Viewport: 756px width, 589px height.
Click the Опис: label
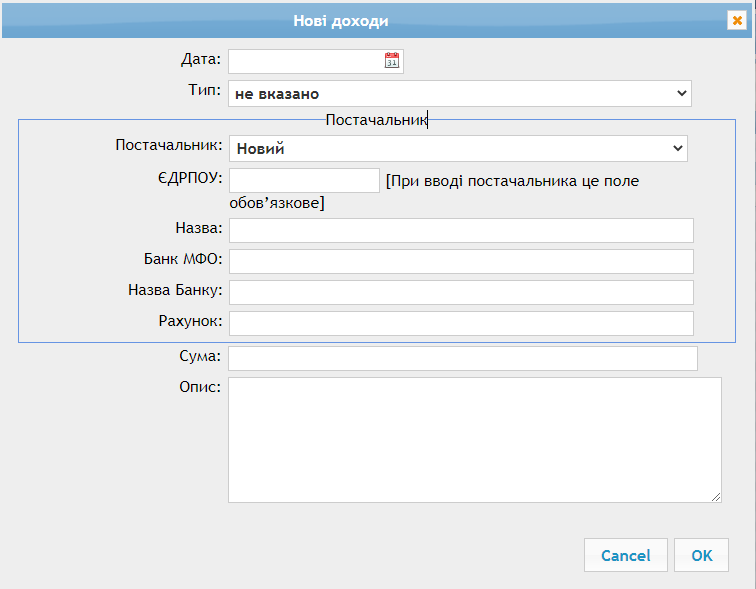(x=200, y=387)
